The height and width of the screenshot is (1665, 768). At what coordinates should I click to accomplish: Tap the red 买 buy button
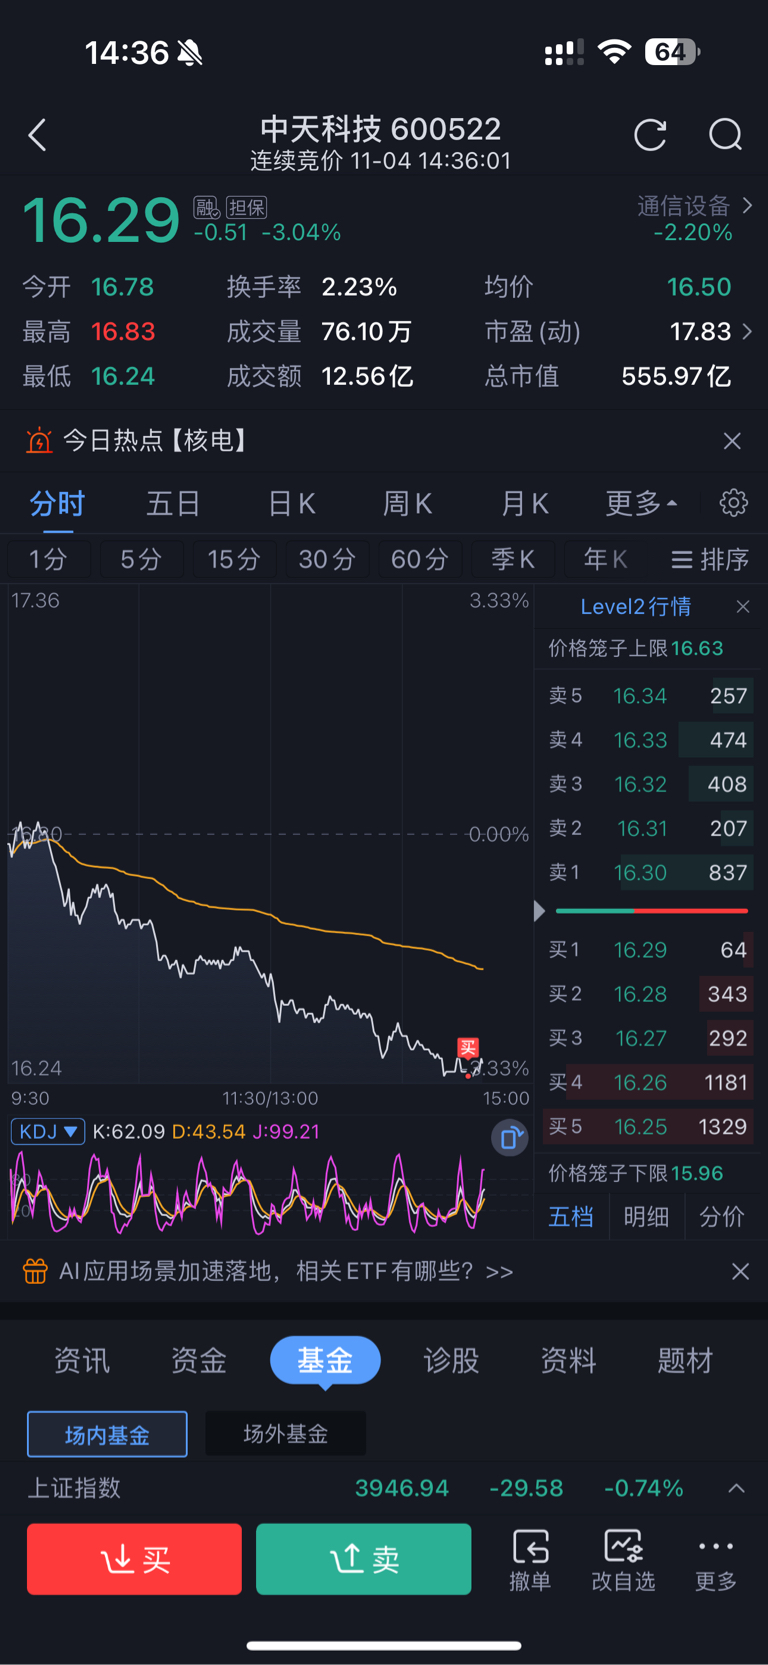click(134, 1559)
